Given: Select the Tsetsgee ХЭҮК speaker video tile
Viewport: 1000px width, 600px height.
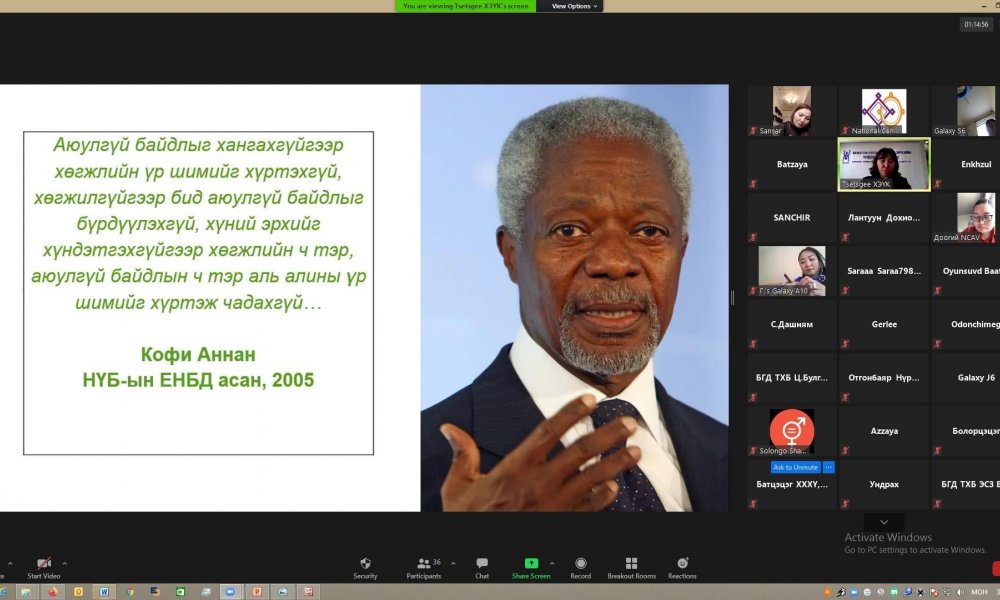Looking at the screenshot, I should point(884,165).
